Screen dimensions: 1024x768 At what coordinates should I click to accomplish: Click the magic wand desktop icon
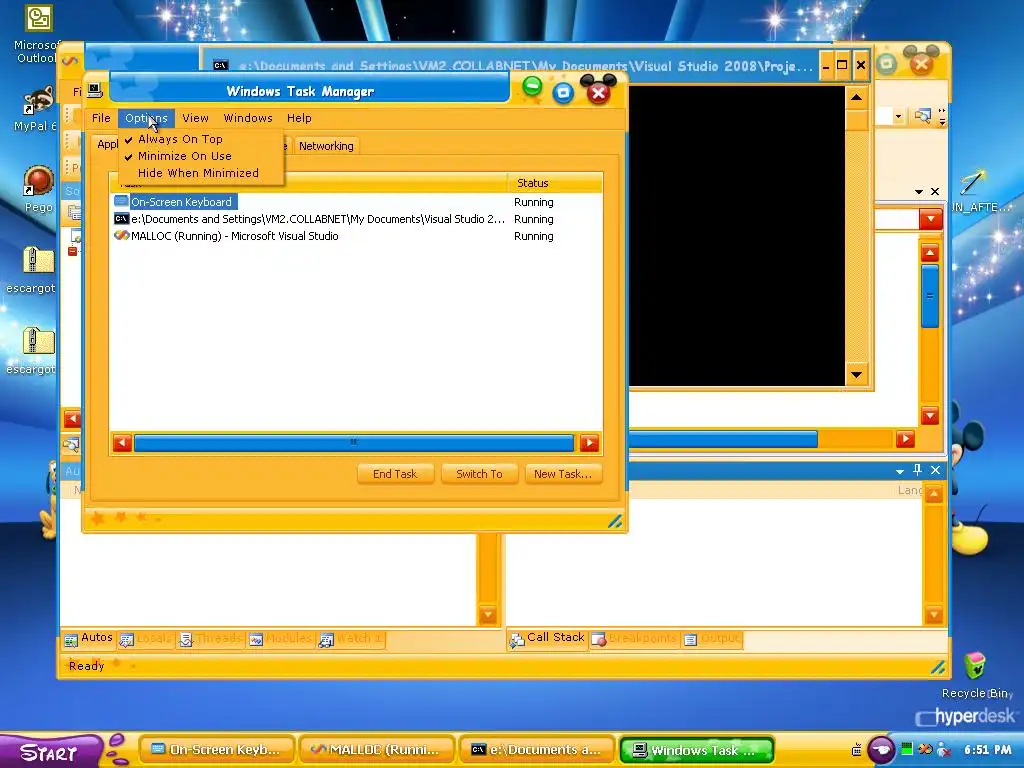(973, 182)
